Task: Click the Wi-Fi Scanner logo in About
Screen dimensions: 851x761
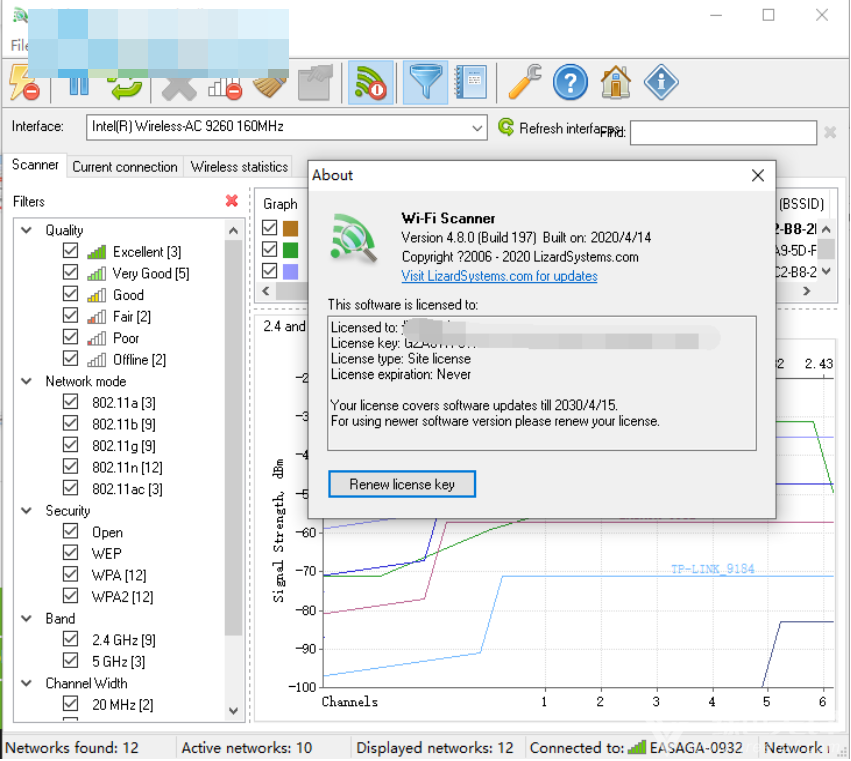Action: click(x=353, y=238)
